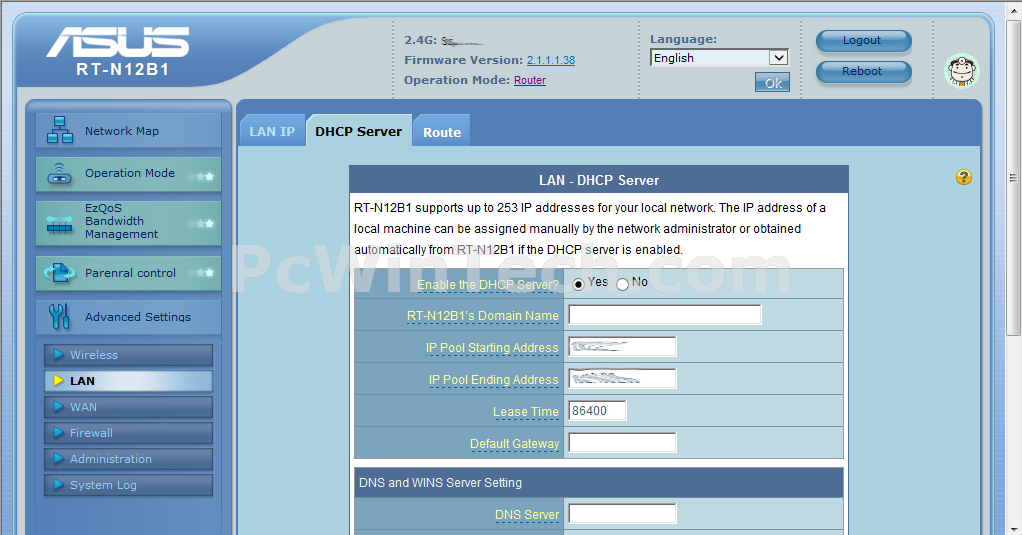The image size is (1022, 535).
Task: Focus IP Pool Ending Address field
Action: click(x=622, y=379)
